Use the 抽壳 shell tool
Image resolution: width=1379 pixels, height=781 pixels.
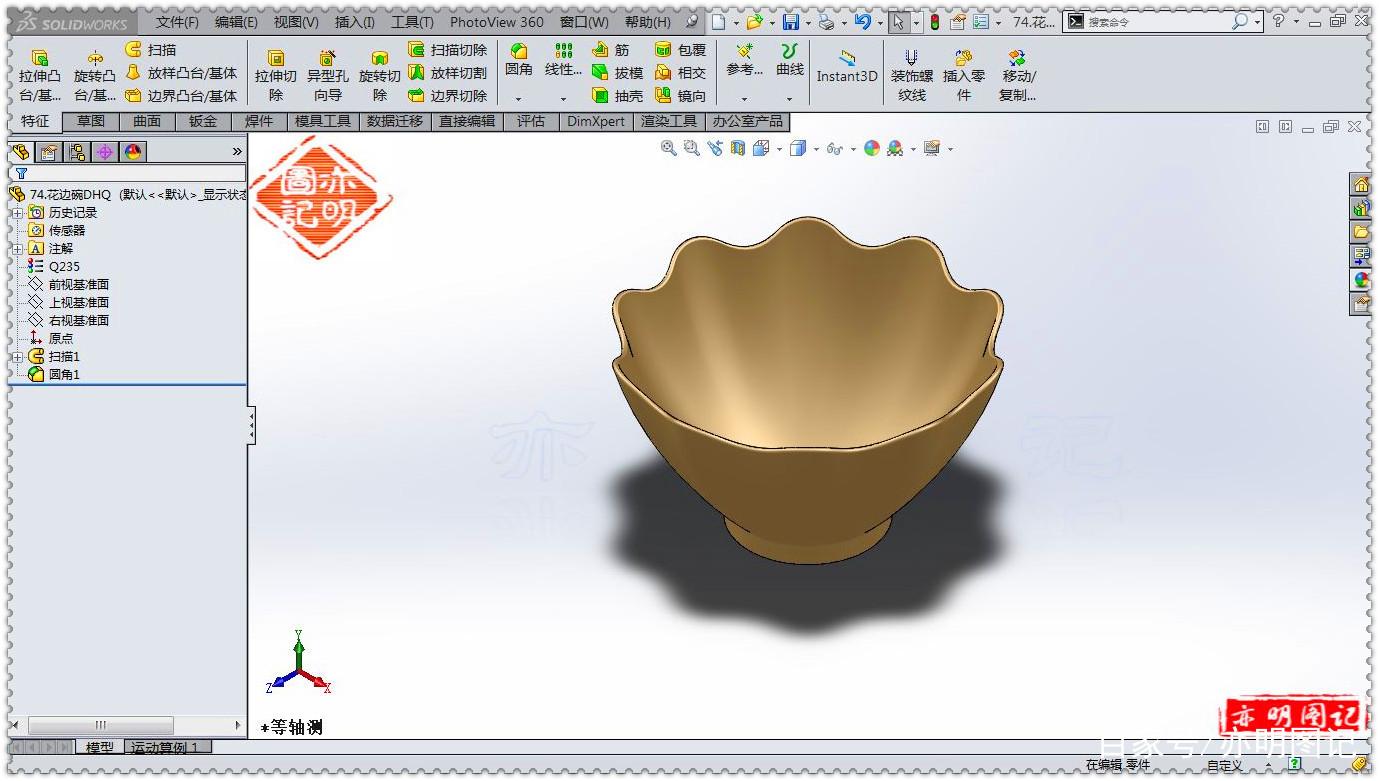coord(617,96)
